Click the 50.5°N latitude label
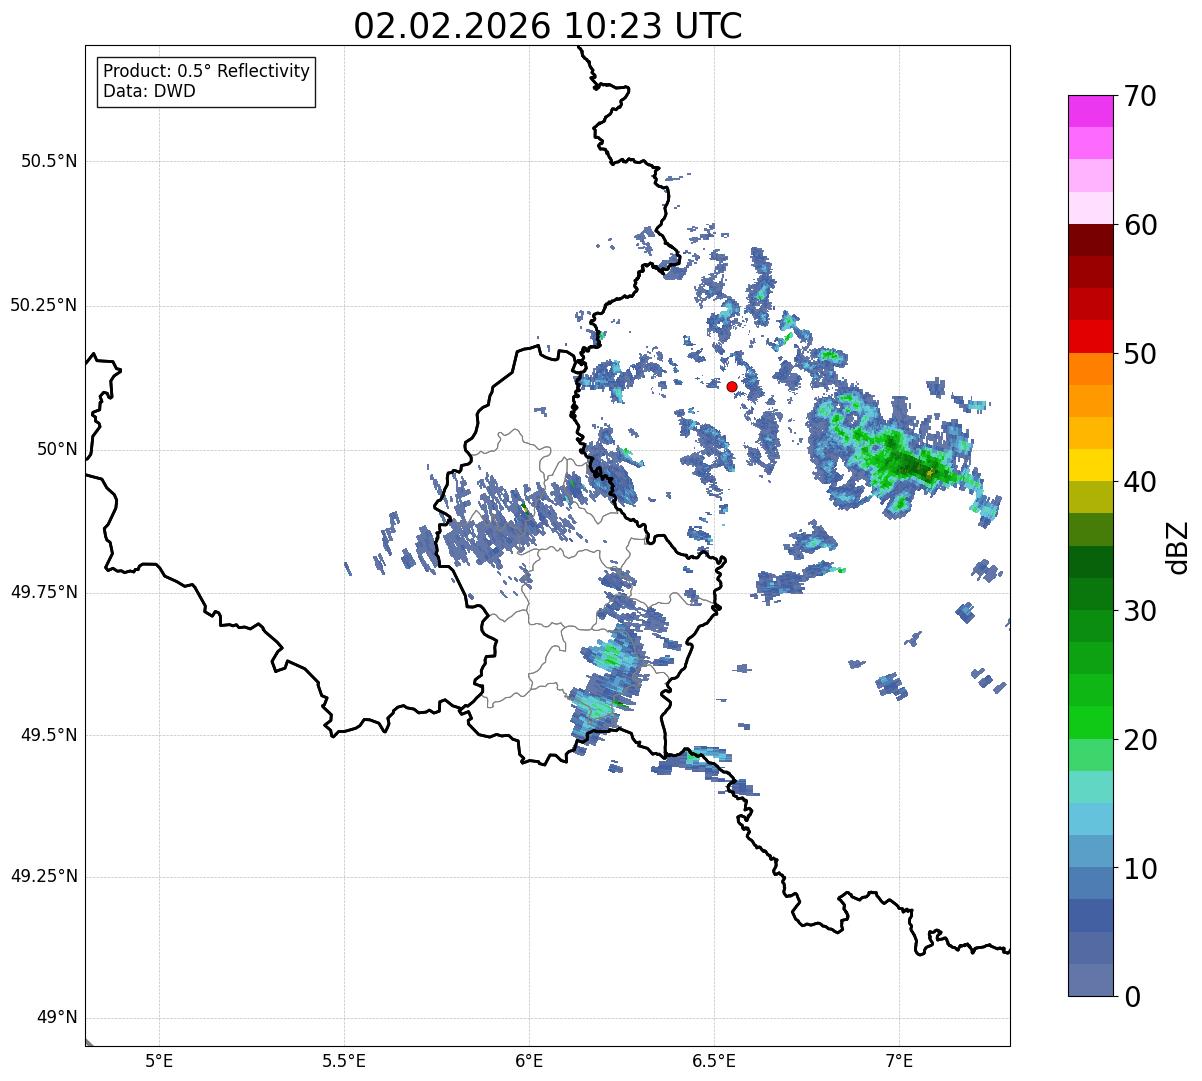1202x1081 pixels. tap(49, 161)
